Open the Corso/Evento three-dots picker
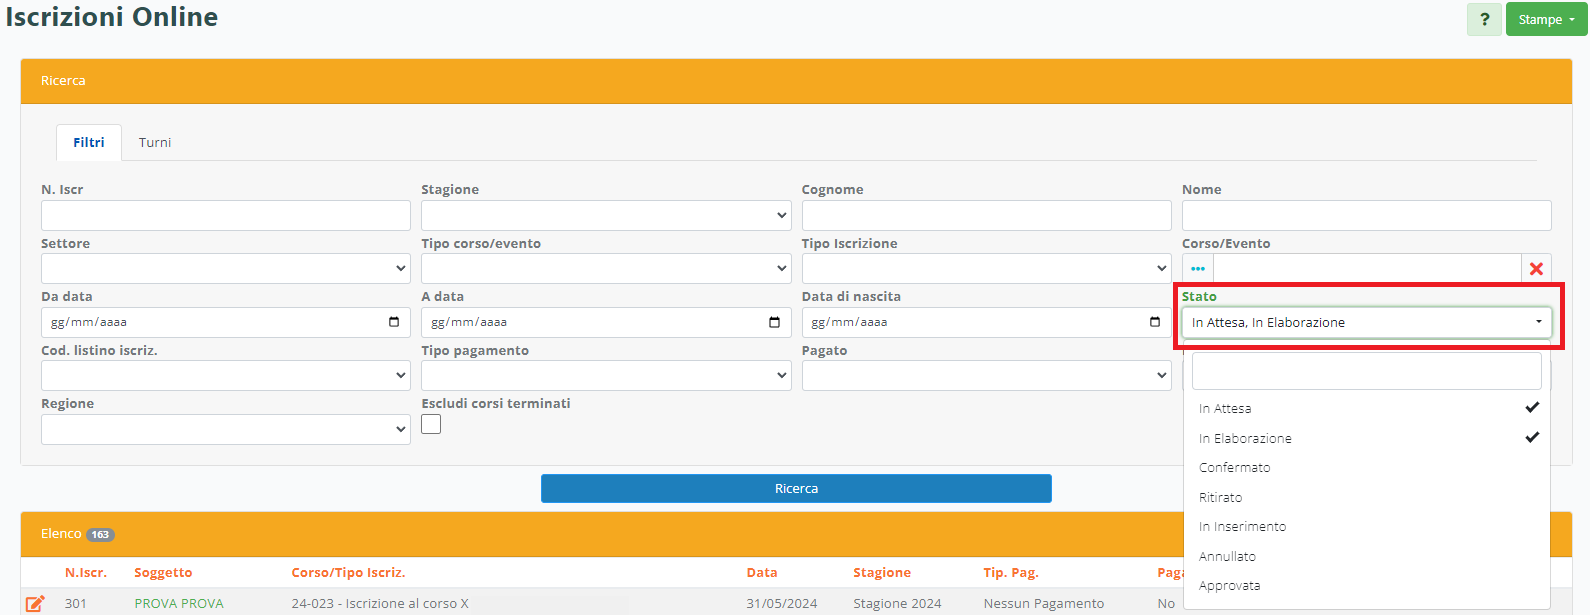1590x615 pixels. 1198,269
